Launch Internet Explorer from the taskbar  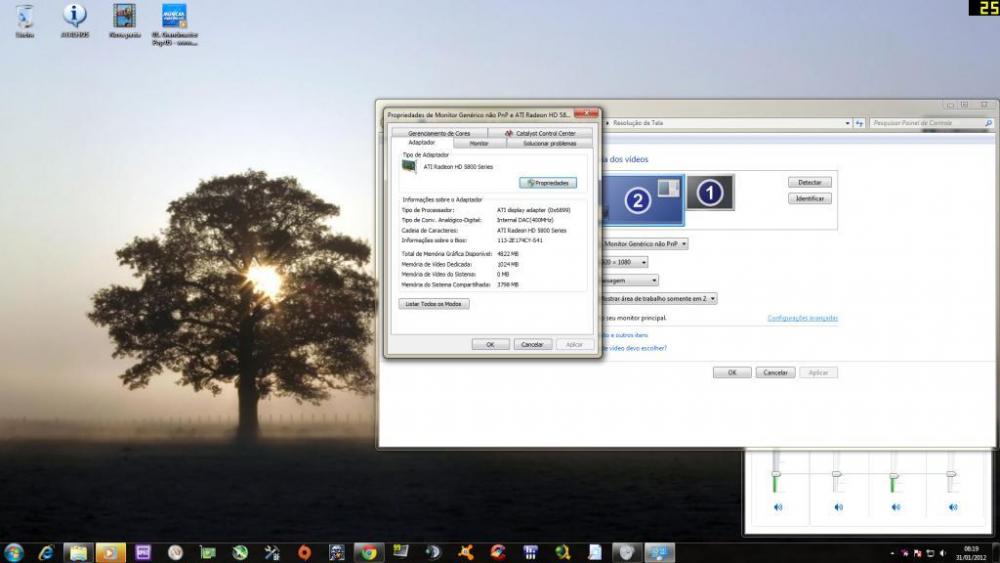[x=46, y=552]
